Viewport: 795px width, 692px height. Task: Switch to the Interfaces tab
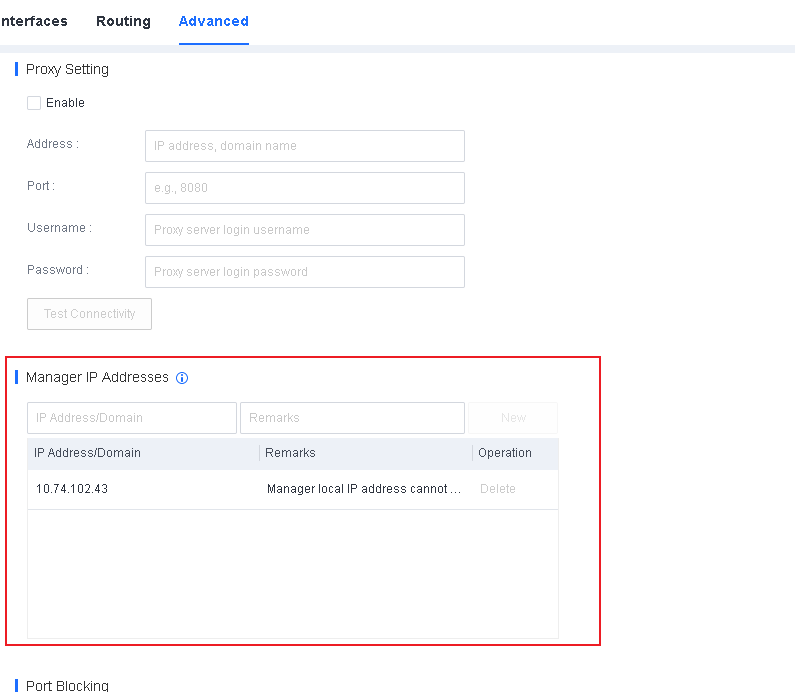[x=33, y=21]
